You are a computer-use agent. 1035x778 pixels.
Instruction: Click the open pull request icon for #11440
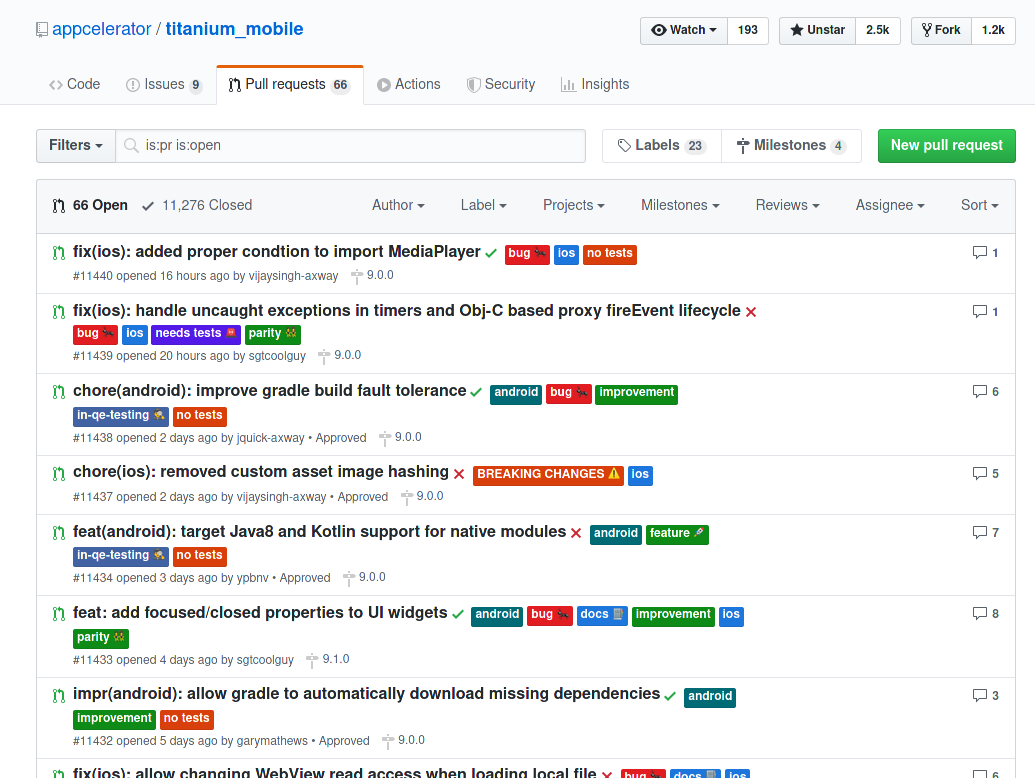pyautogui.click(x=59, y=253)
